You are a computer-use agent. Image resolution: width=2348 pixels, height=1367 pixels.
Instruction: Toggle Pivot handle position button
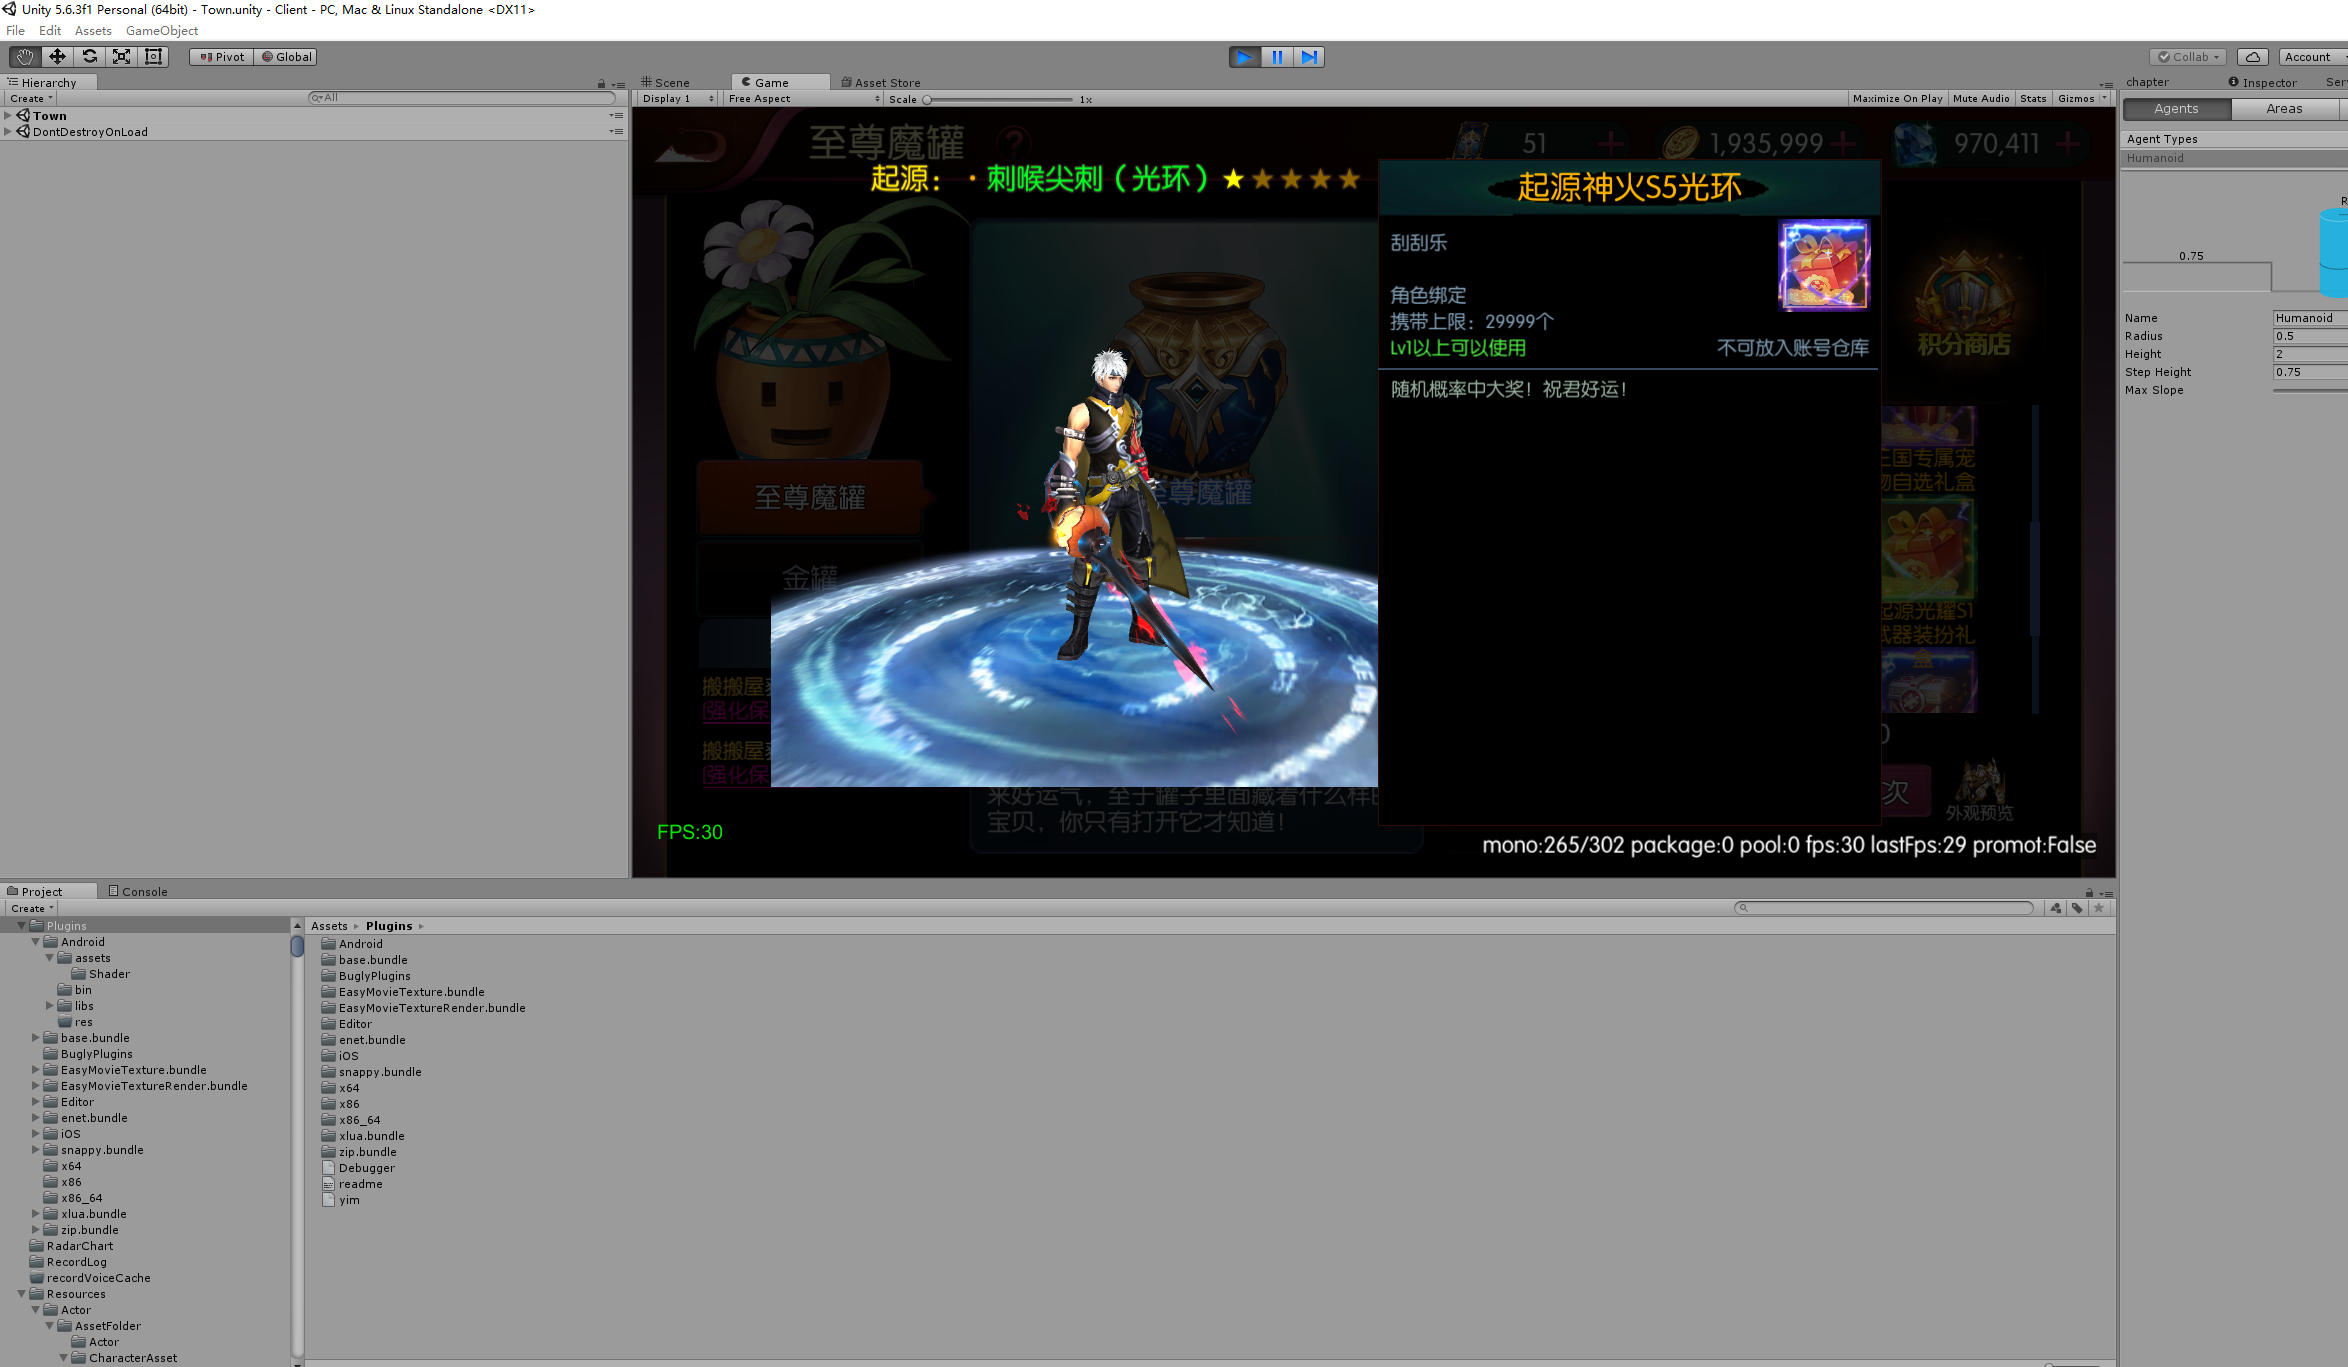222,57
